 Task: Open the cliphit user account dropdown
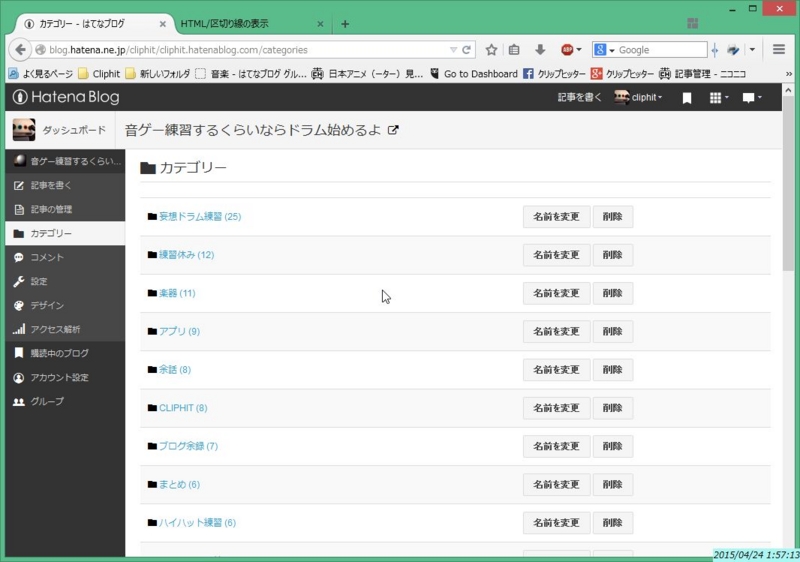pyautogui.click(x=638, y=97)
